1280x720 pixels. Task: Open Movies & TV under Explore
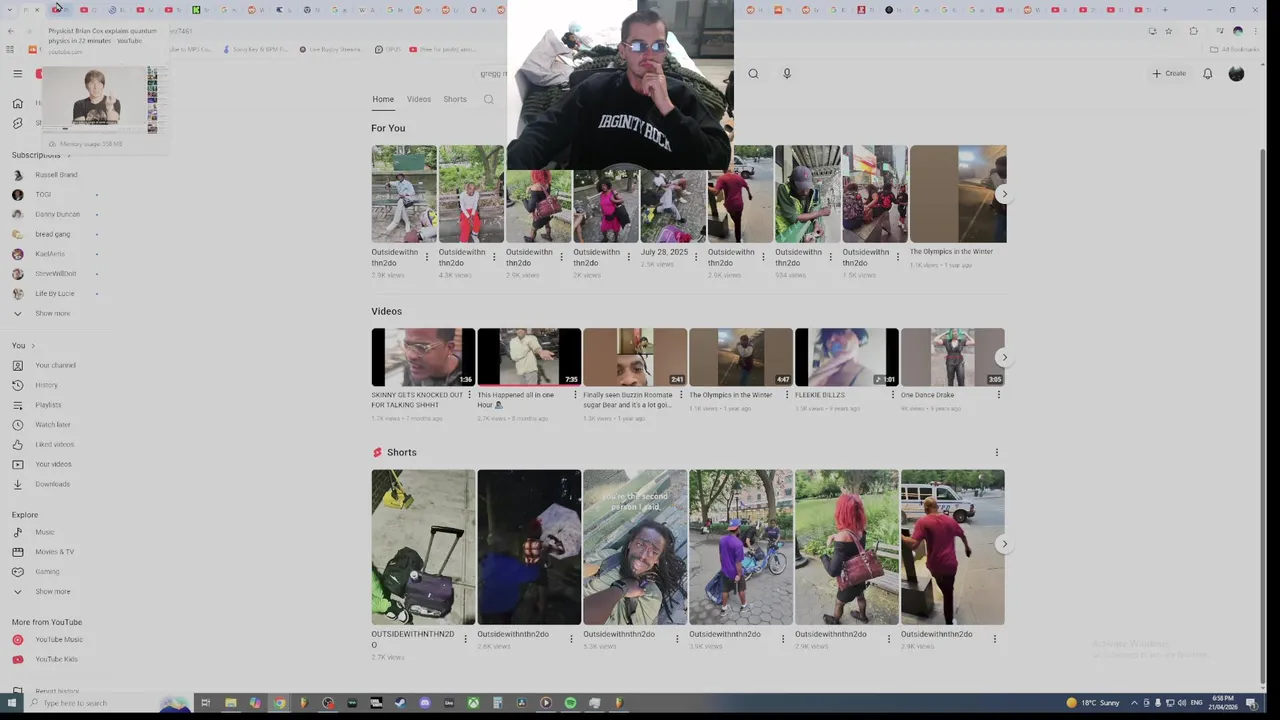pos(55,552)
